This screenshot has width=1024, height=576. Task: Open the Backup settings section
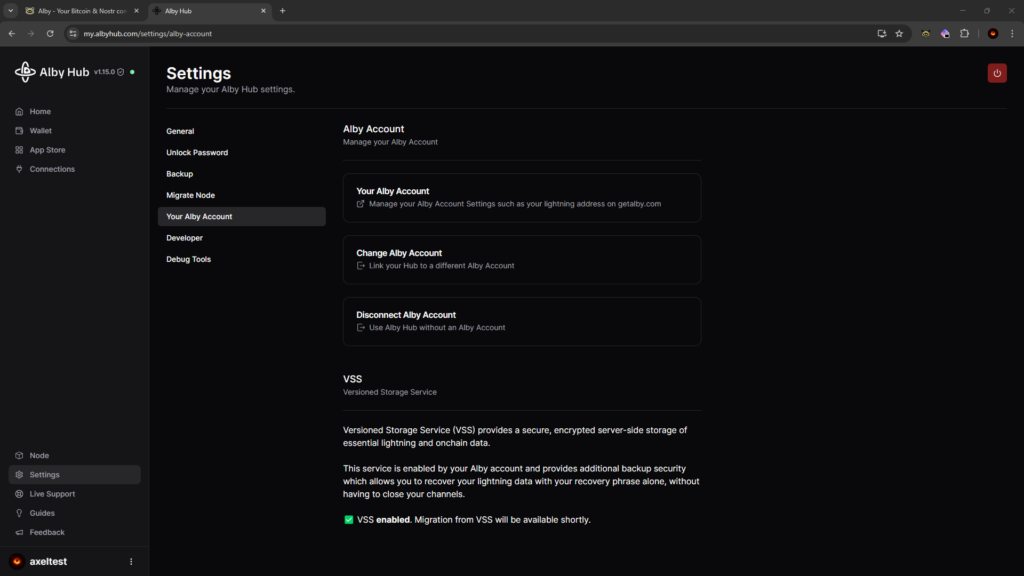point(180,174)
